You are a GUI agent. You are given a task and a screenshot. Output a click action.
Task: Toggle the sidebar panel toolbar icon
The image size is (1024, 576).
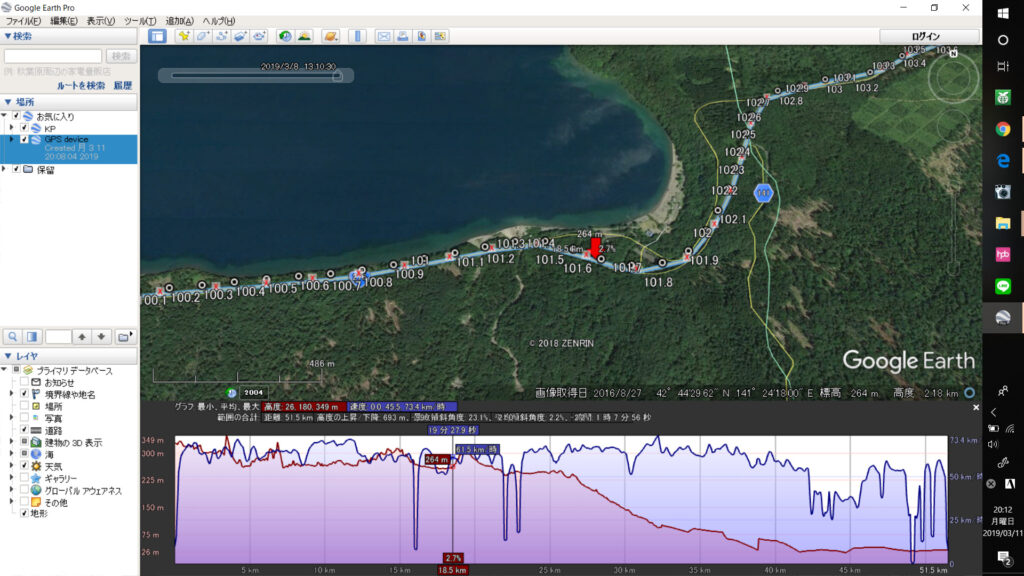coord(157,36)
